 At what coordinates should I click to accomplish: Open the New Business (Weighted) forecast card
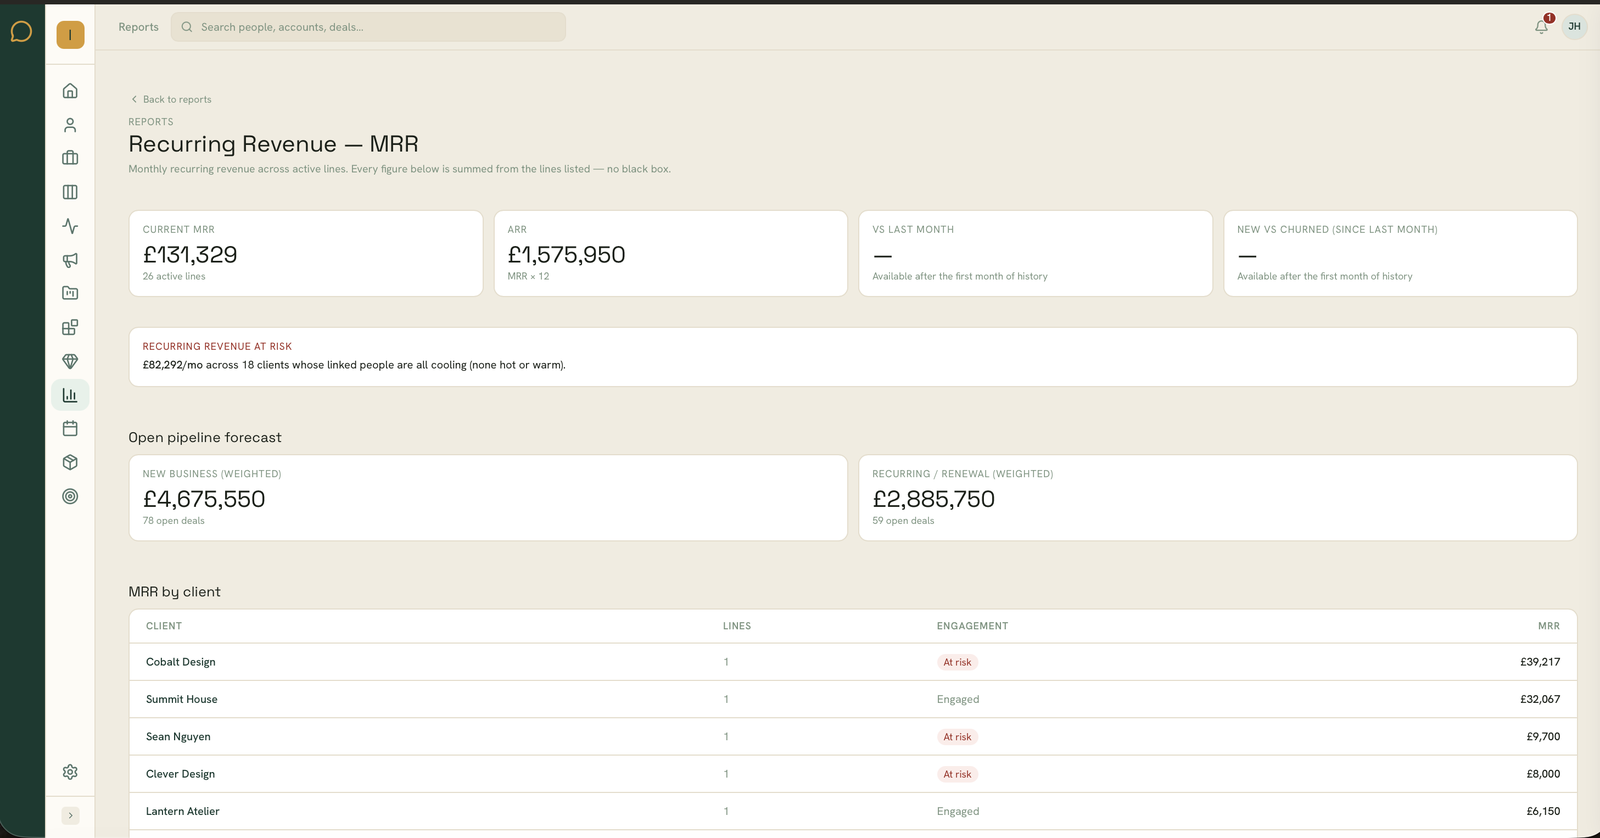tap(488, 498)
